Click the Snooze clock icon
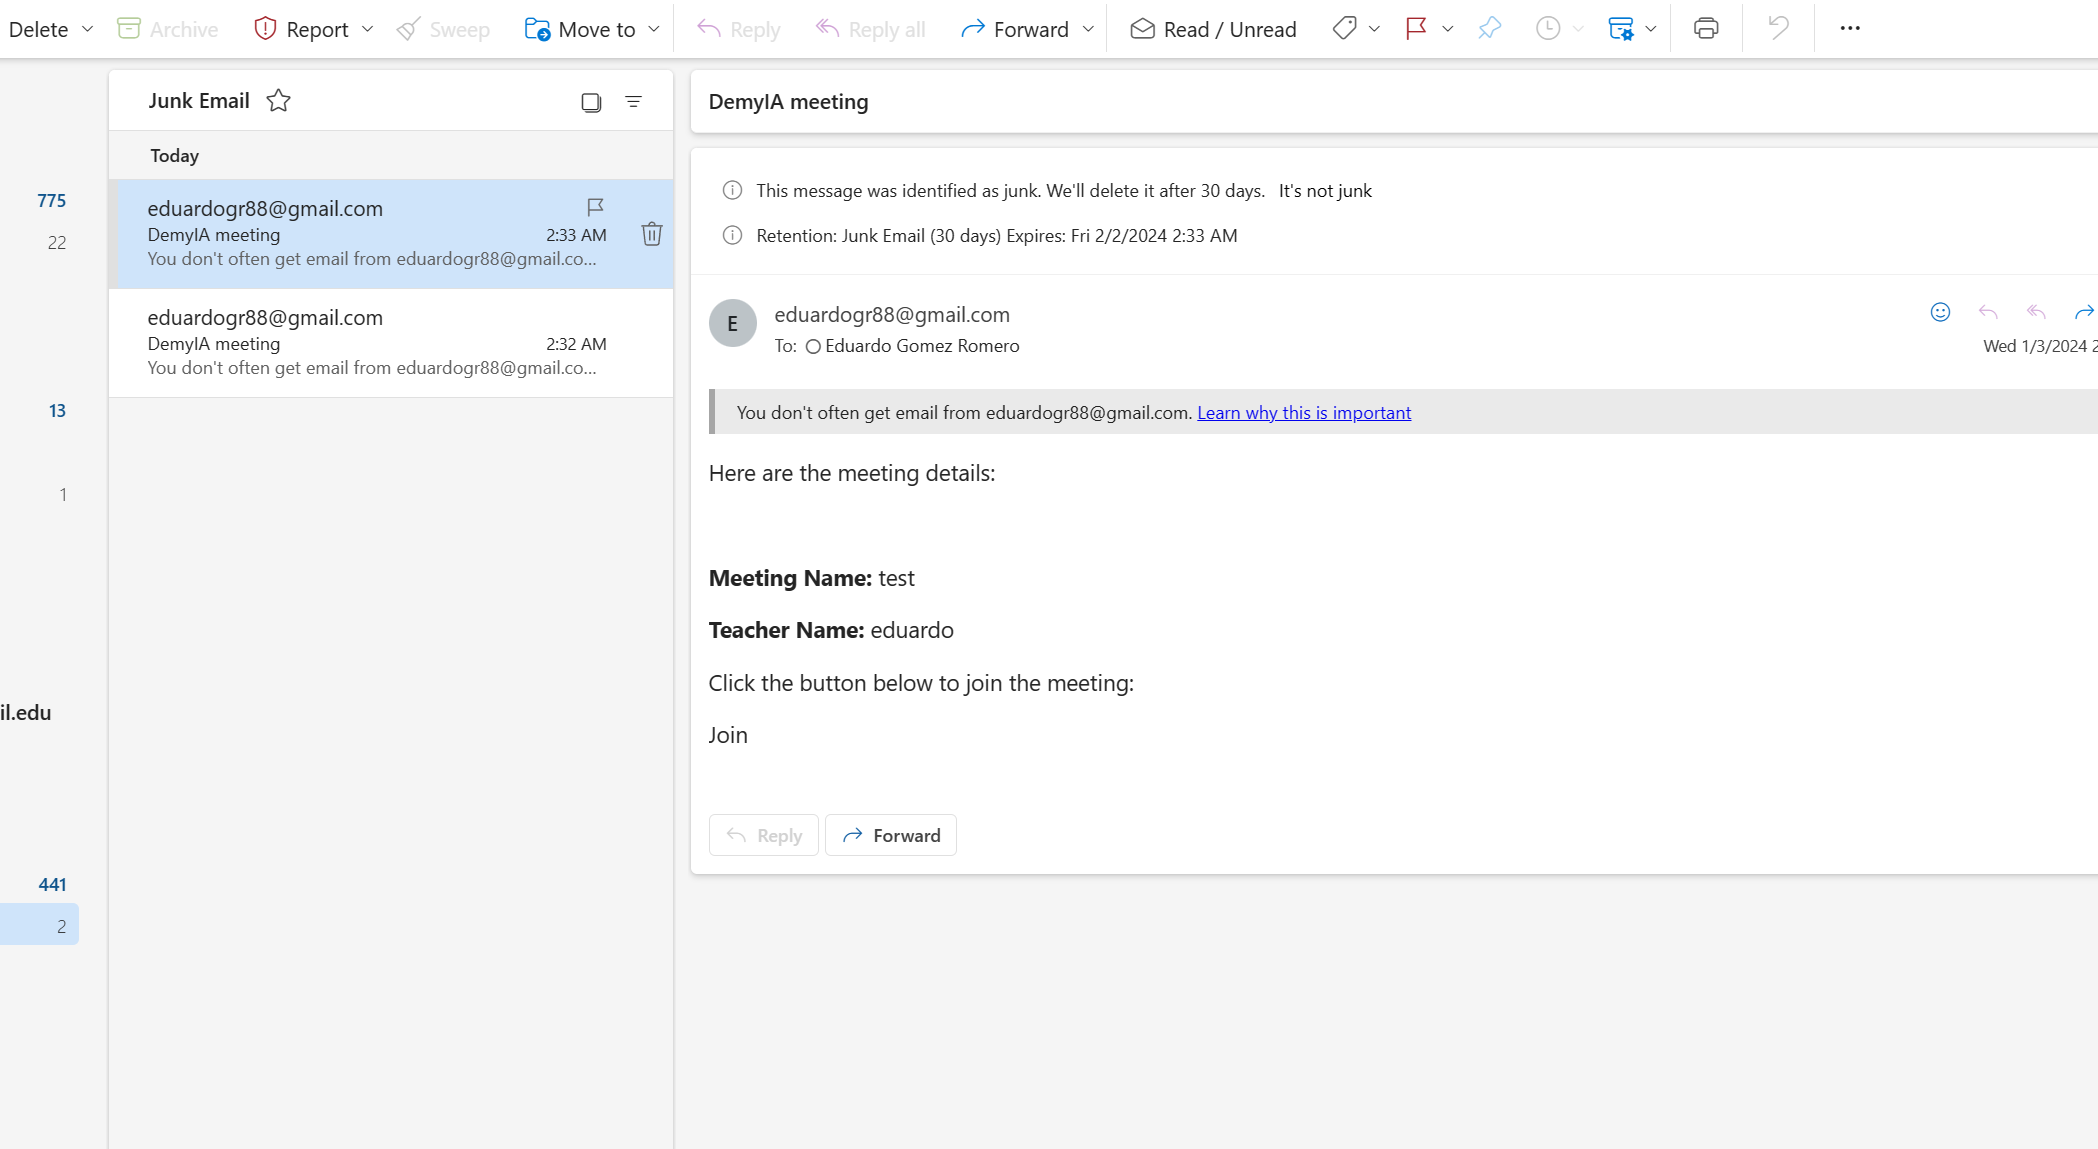This screenshot has height=1149, width=2098. [x=1548, y=28]
